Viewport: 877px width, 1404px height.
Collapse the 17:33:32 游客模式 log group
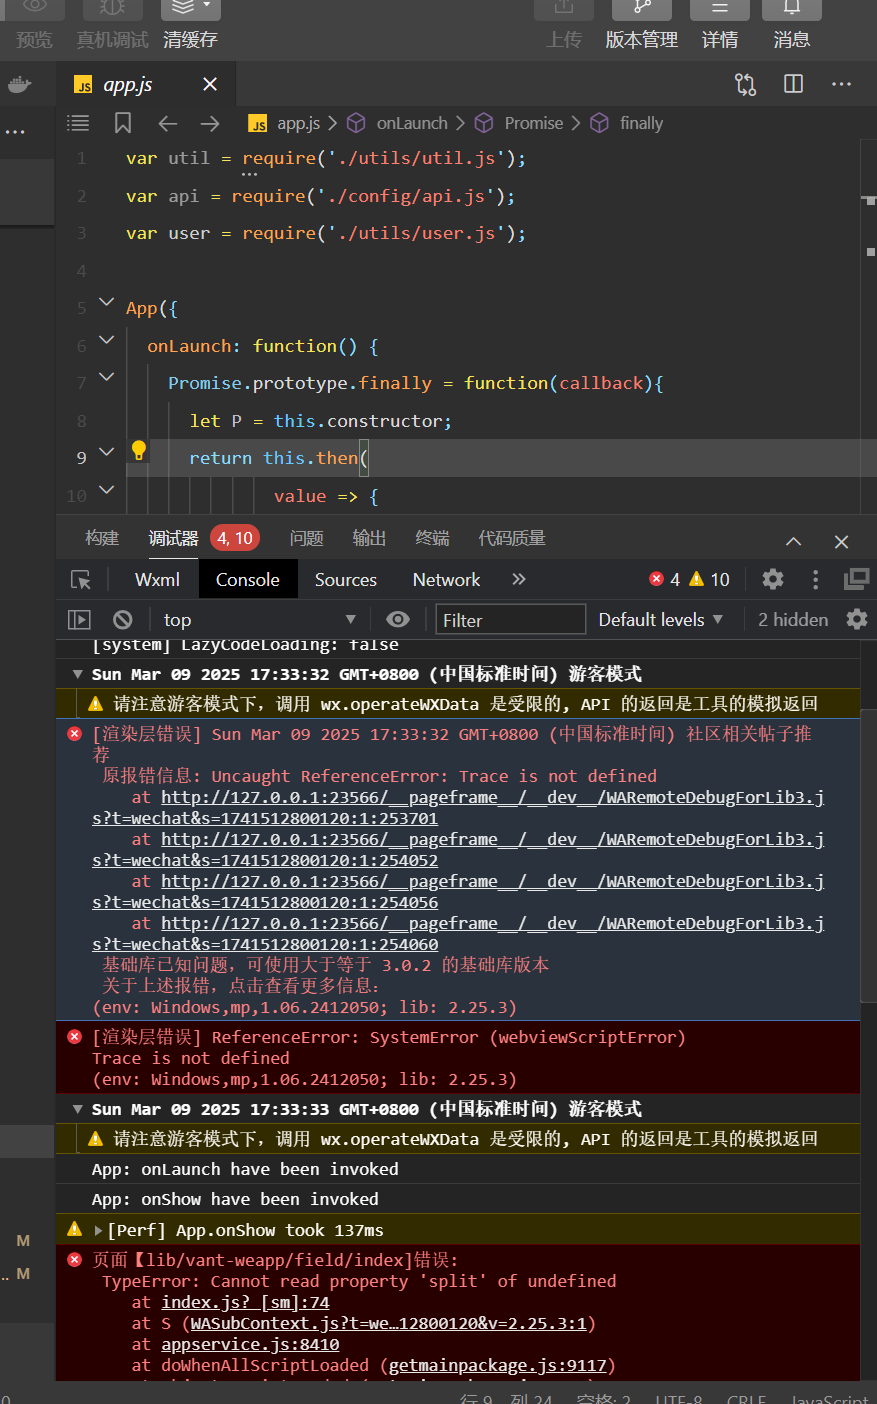(77, 674)
